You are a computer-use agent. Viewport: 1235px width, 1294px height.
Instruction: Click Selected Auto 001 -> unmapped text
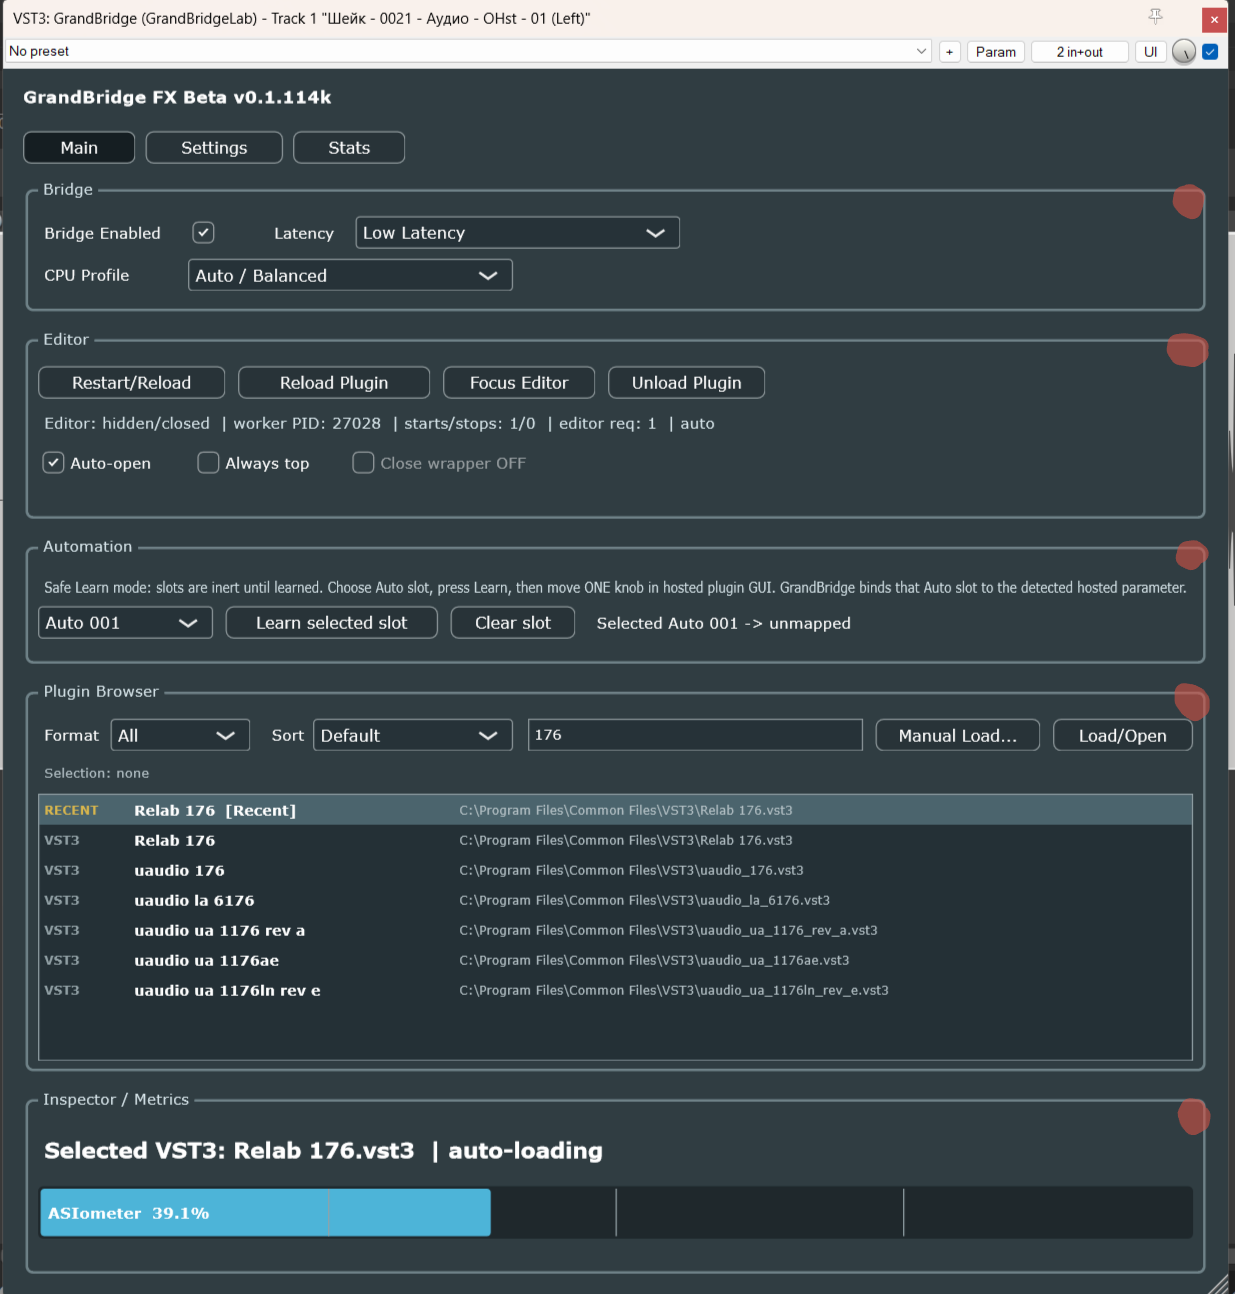(724, 623)
